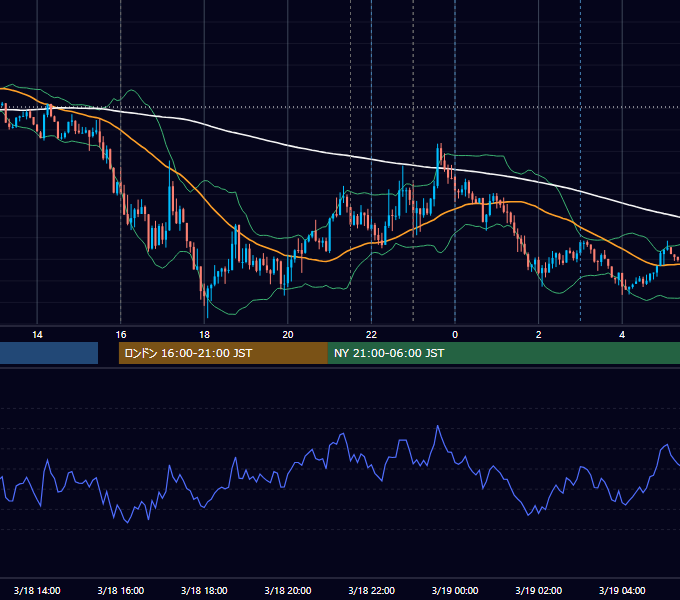Viewport: 680px width, 600px height.
Task: Click the 3/19 02:00 time label
Action: (539, 590)
